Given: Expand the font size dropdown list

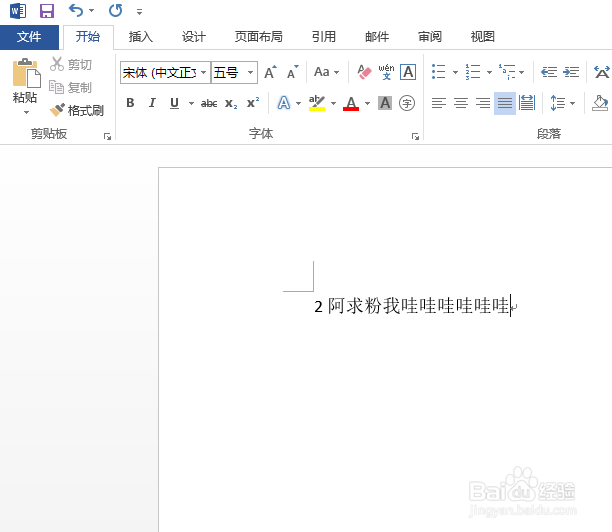Looking at the screenshot, I should click(x=251, y=73).
